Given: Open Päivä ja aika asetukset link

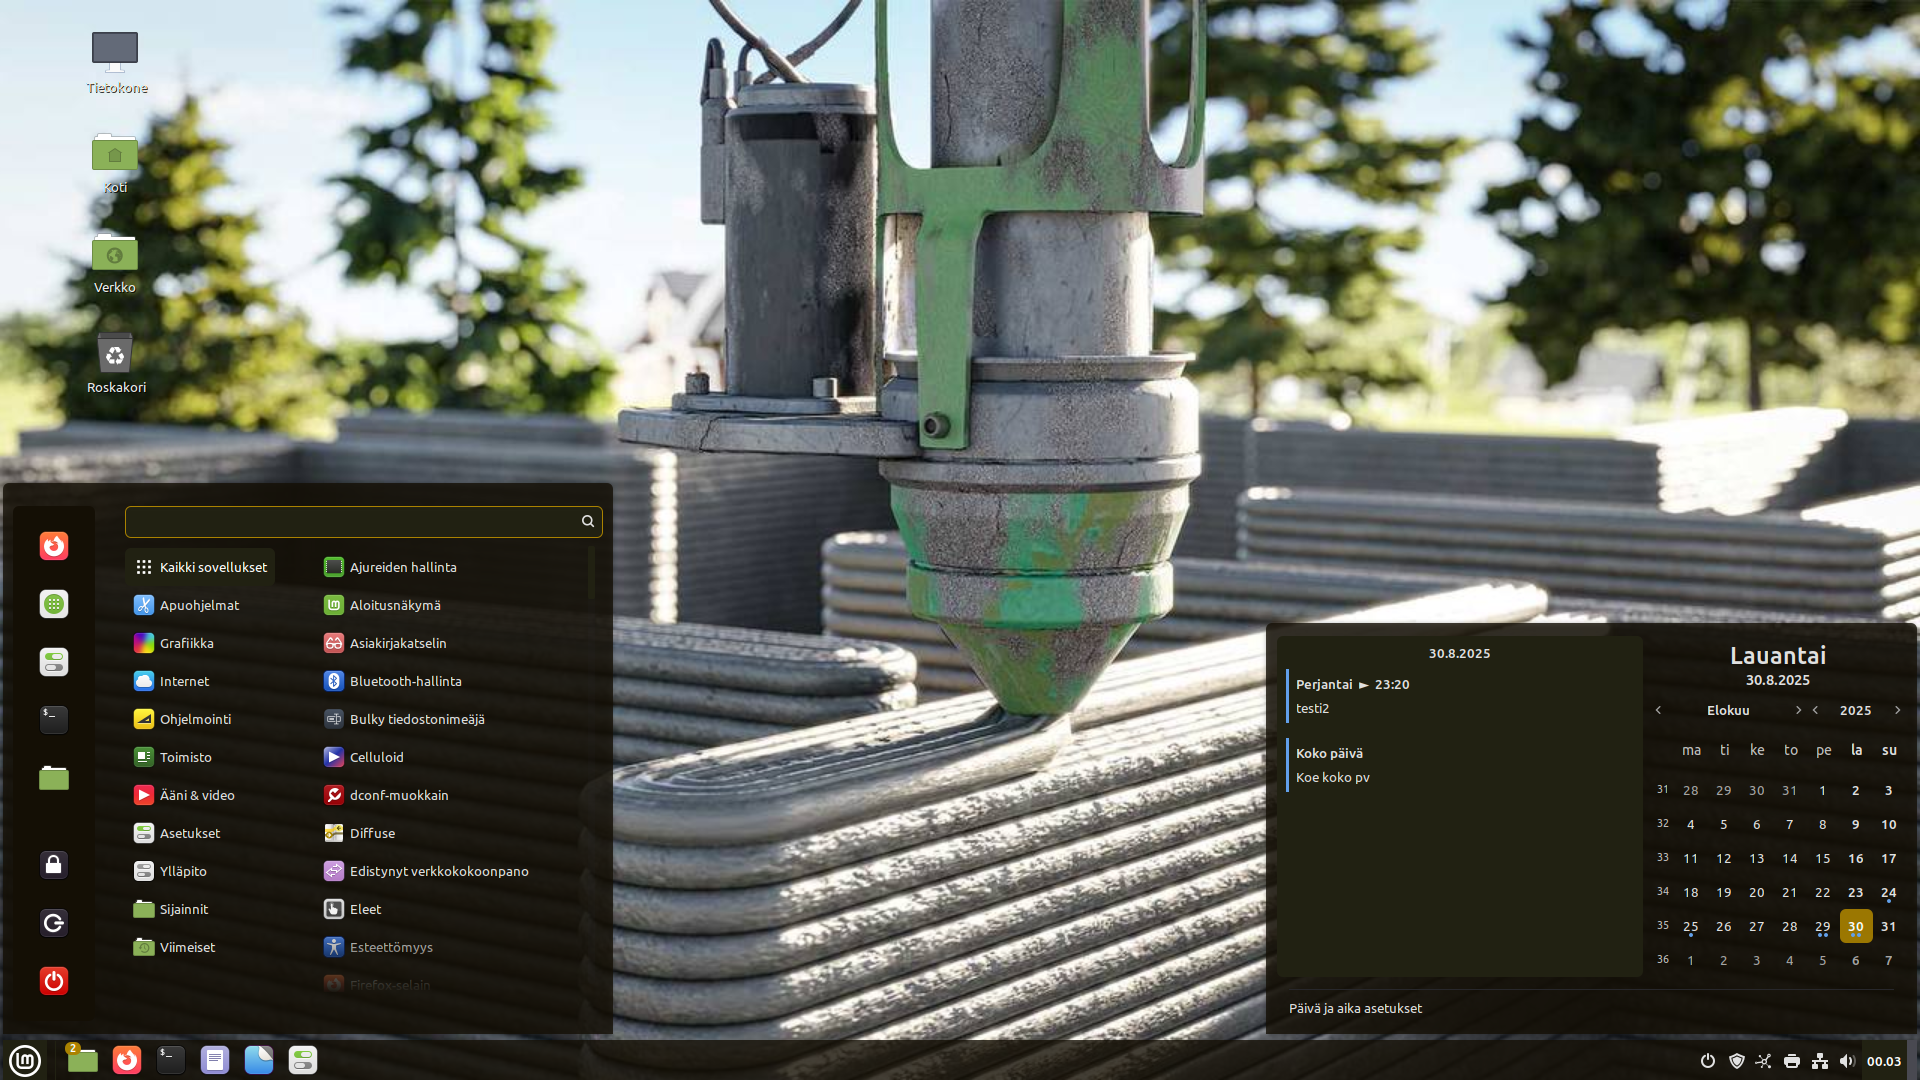Looking at the screenshot, I should (1354, 1008).
